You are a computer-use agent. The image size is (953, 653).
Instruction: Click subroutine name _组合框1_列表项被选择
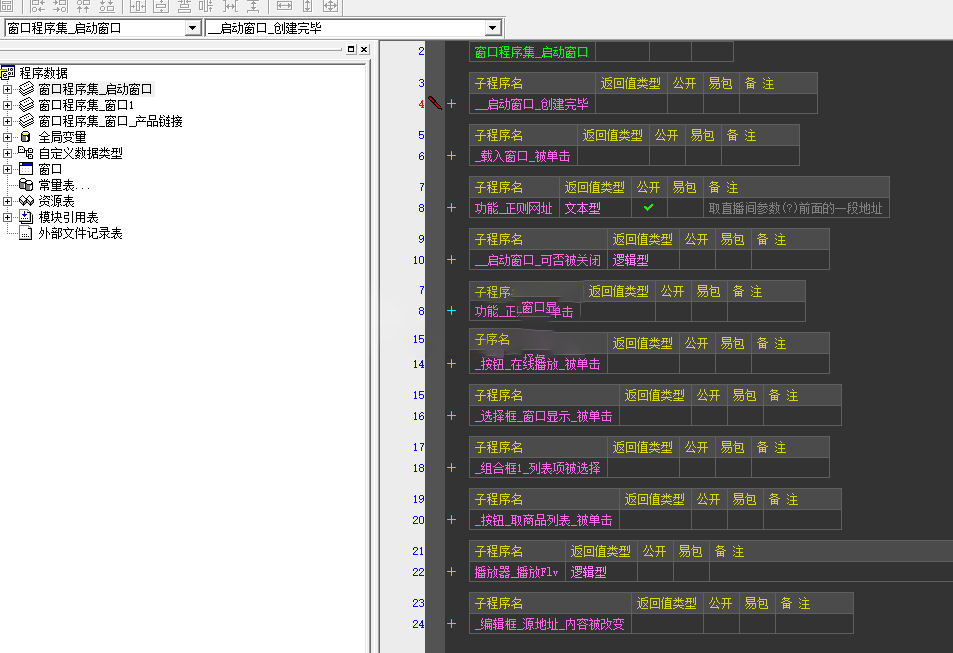[x=538, y=468]
